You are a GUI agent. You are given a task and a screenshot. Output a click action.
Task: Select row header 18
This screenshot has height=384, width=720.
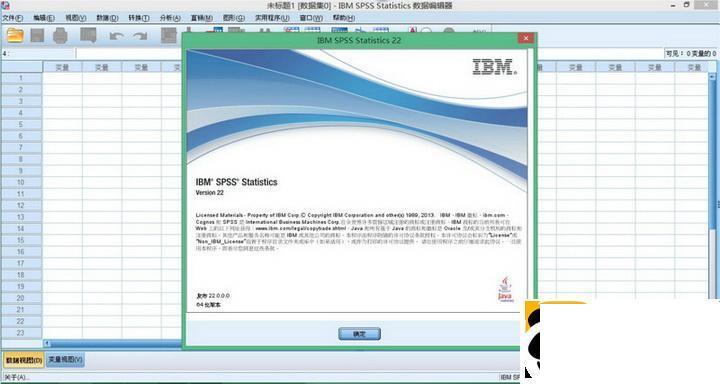[21, 275]
